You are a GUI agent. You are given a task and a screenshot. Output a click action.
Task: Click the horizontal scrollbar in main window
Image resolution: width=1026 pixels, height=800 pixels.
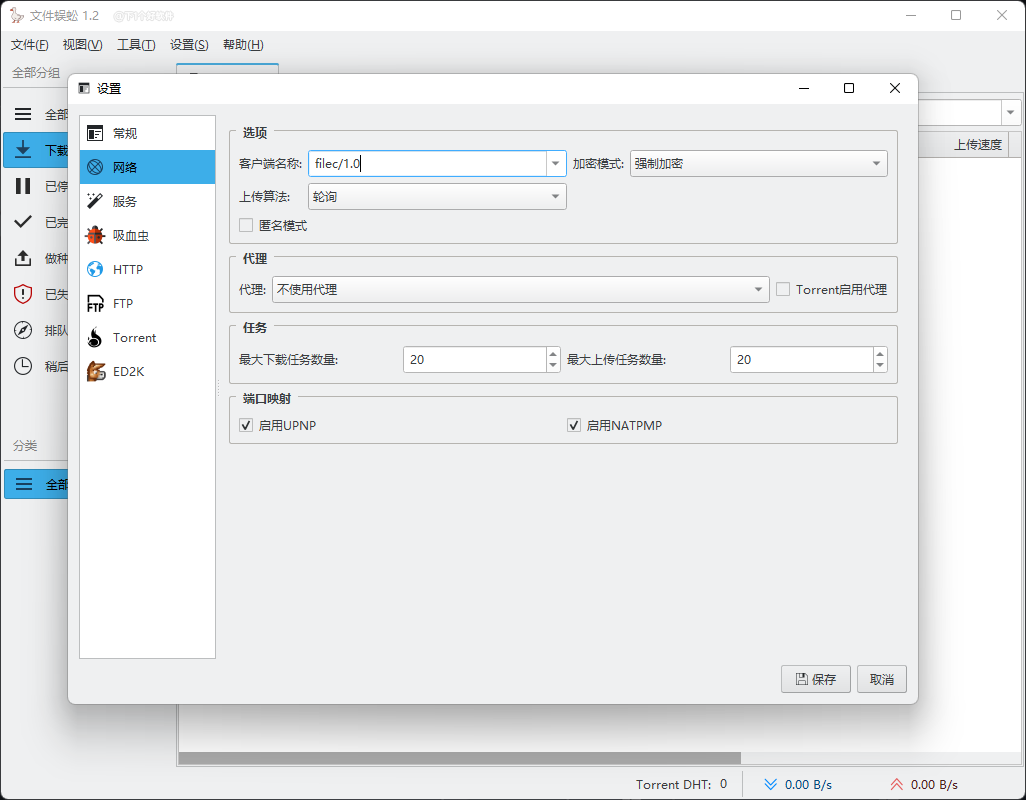460,757
